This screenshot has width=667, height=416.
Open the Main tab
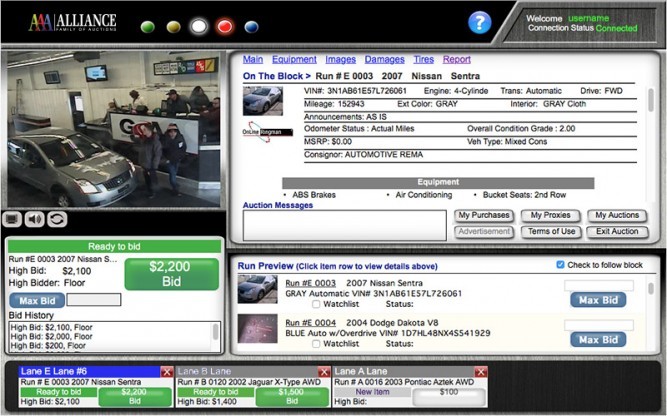point(253,59)
